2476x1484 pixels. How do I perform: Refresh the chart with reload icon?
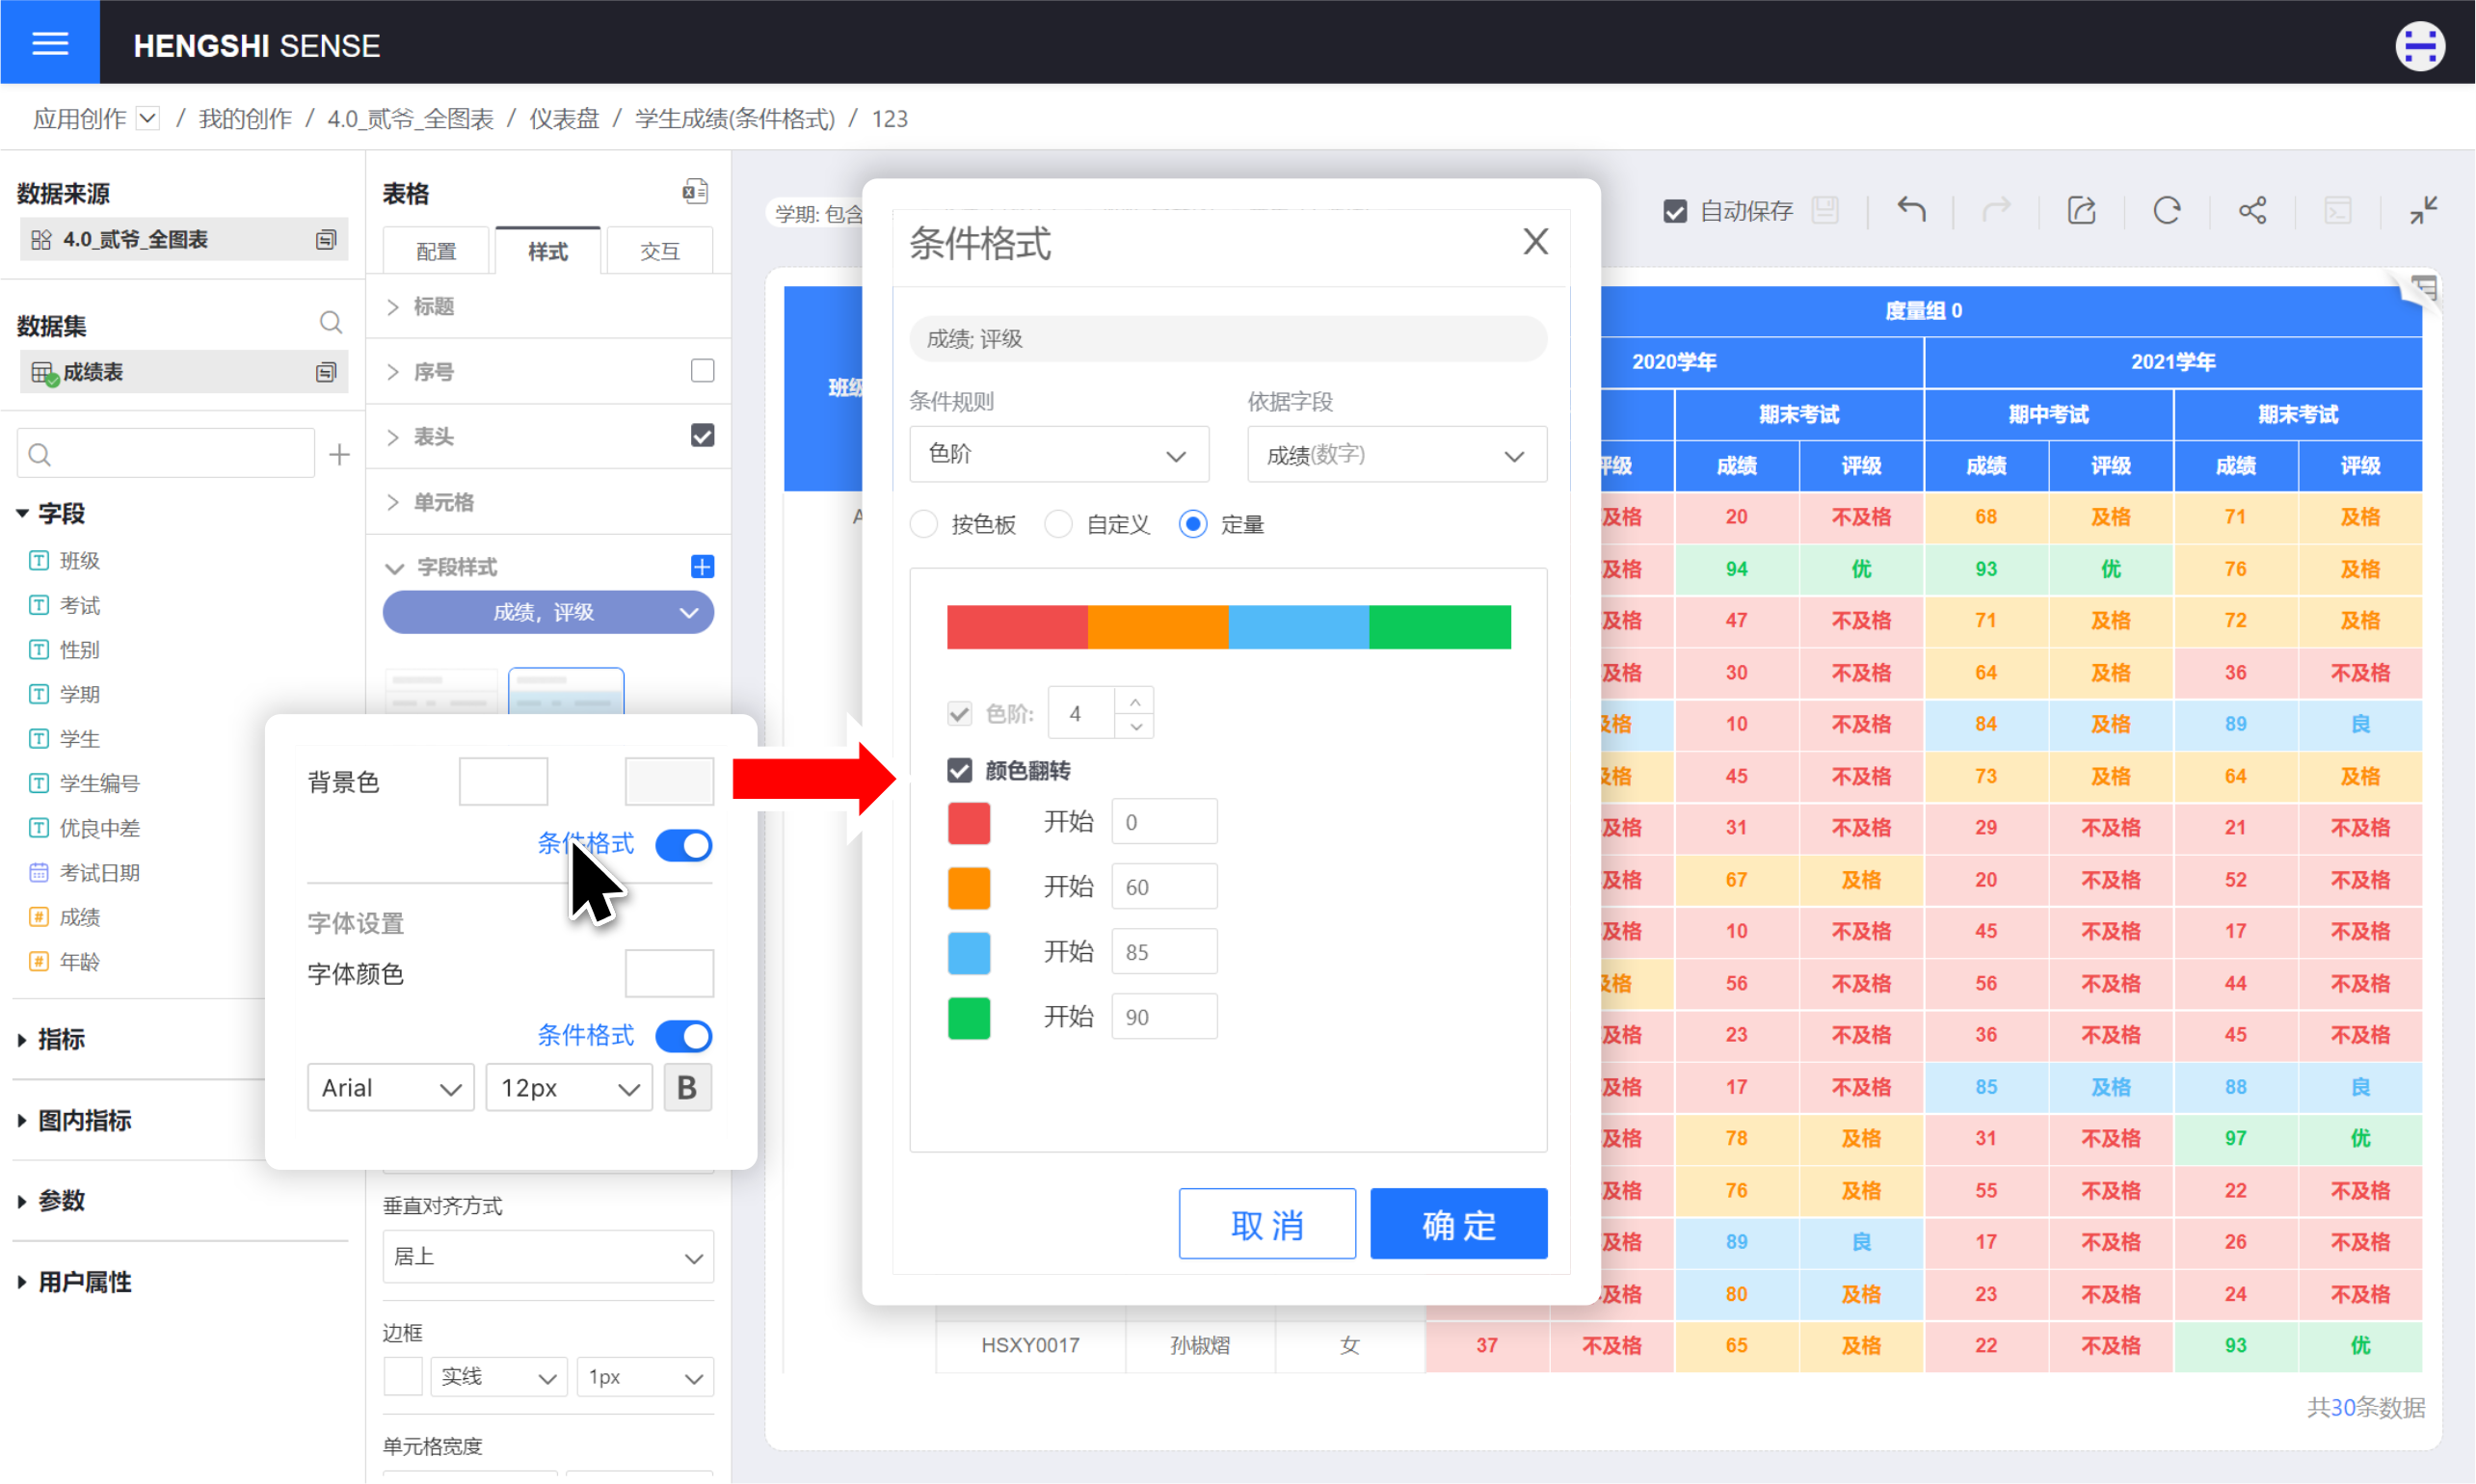(2166, 210)
